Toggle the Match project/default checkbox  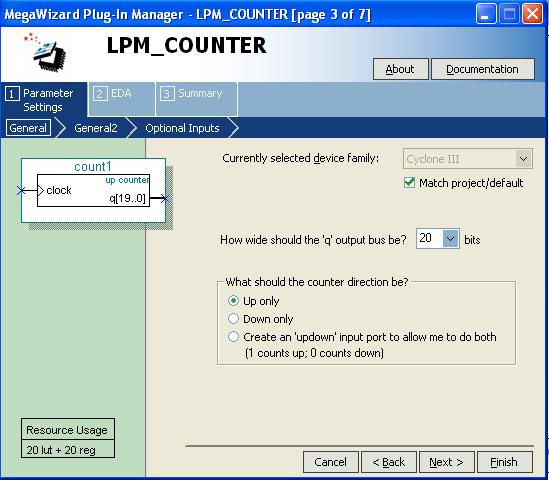tap(409, 183)
